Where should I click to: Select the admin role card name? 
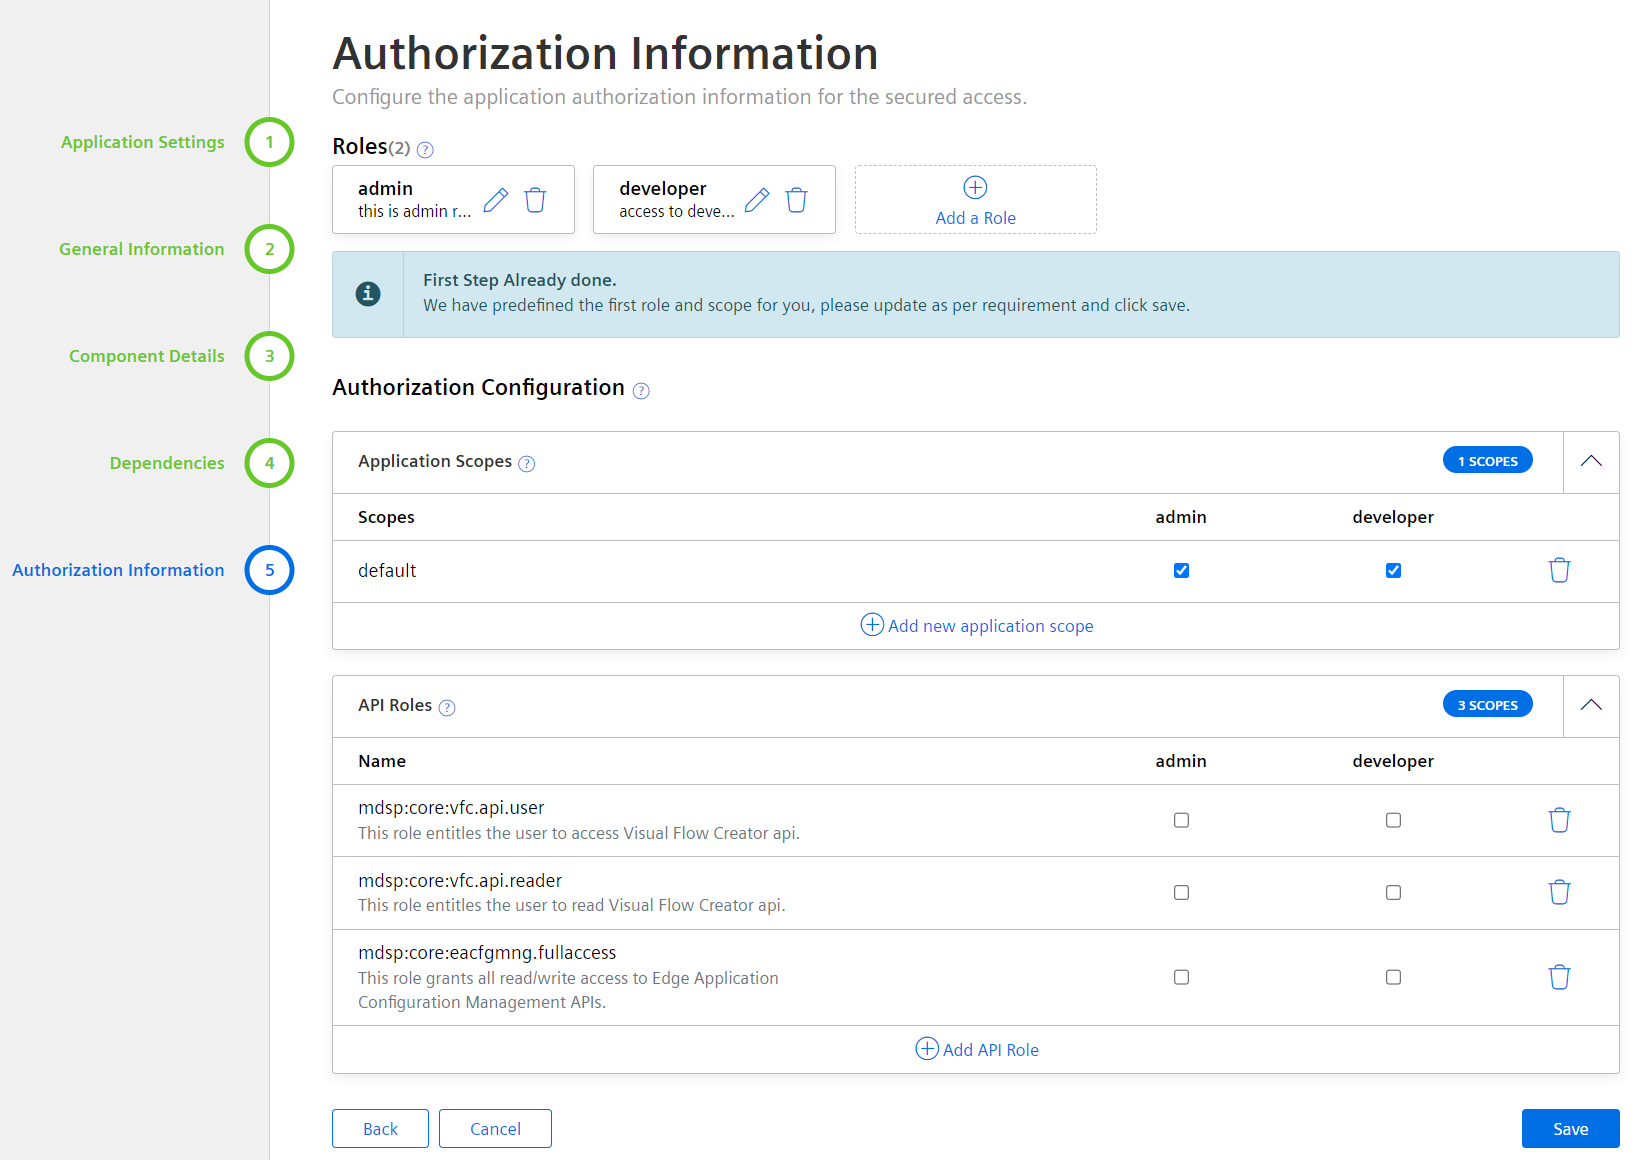(x=385, y=189)
